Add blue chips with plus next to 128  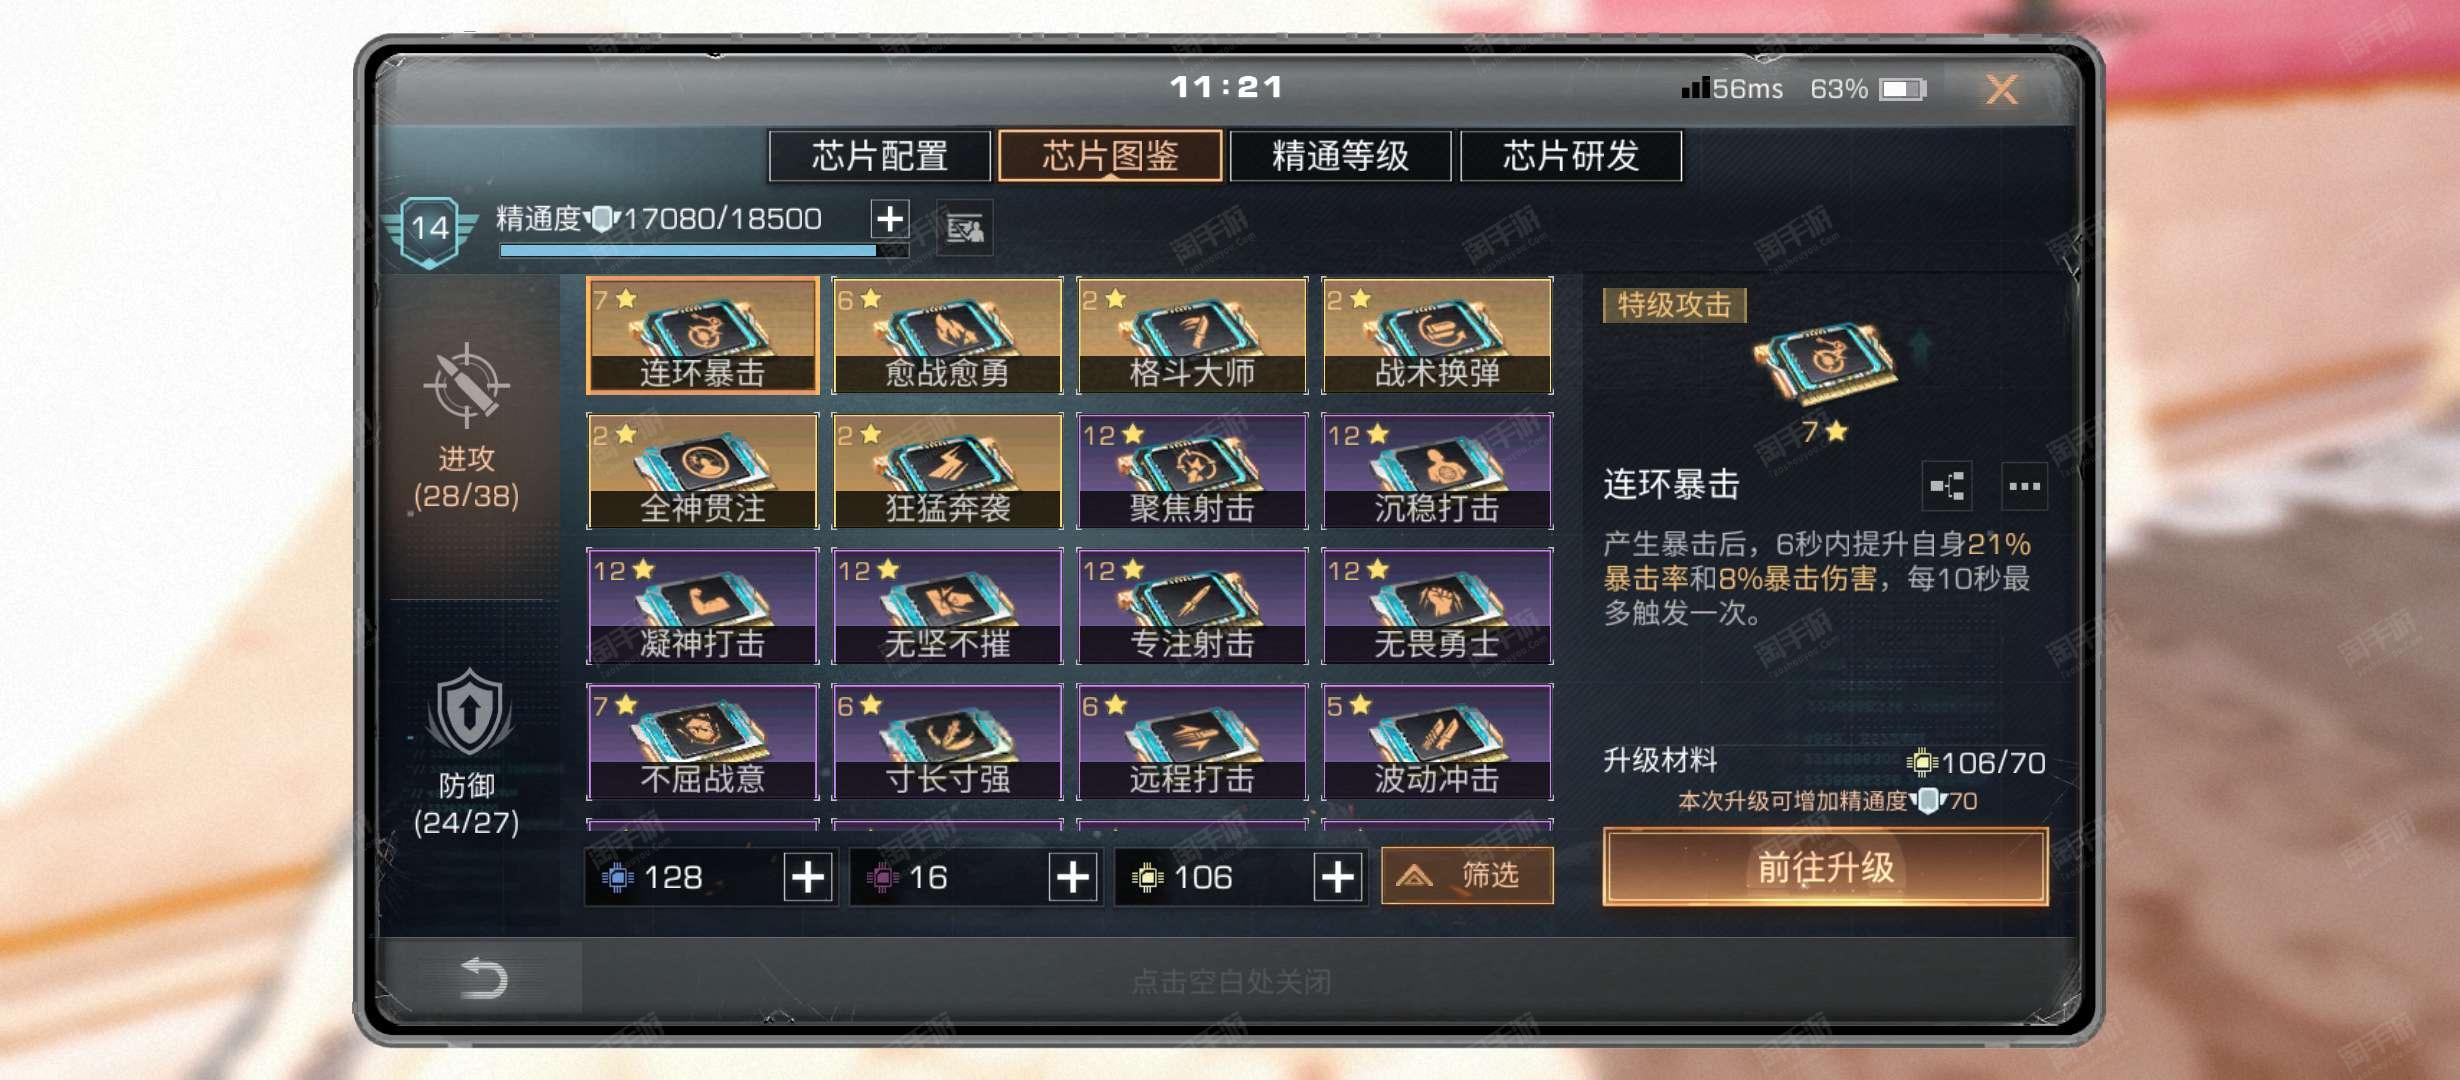(x=808, y=878)
